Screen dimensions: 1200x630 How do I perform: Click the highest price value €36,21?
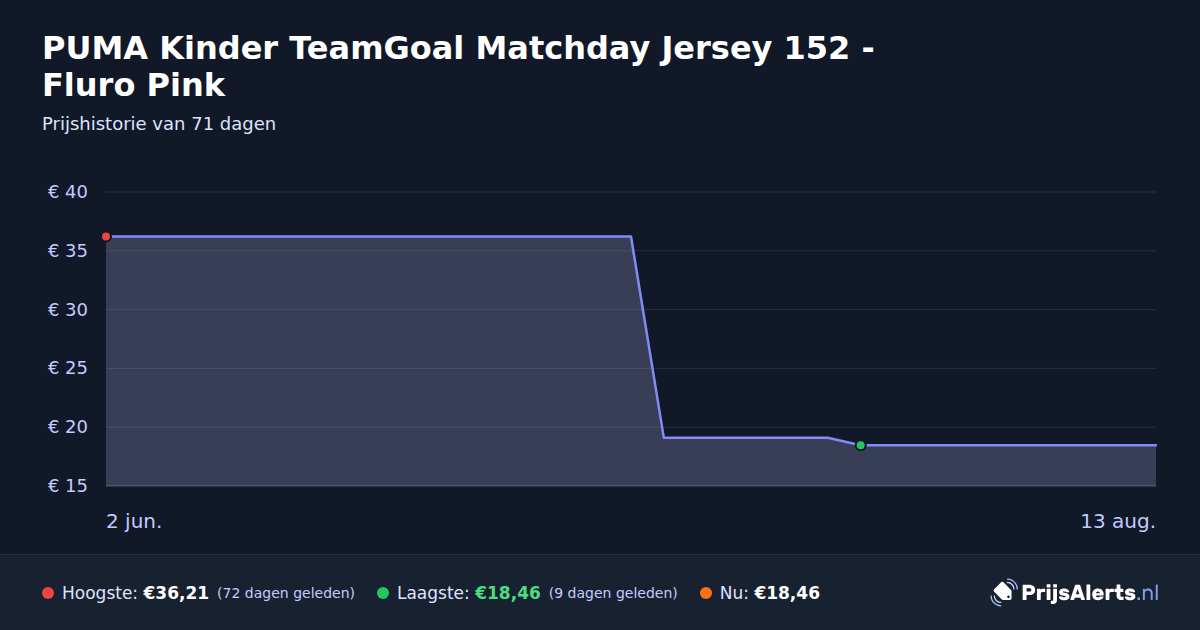176,593
